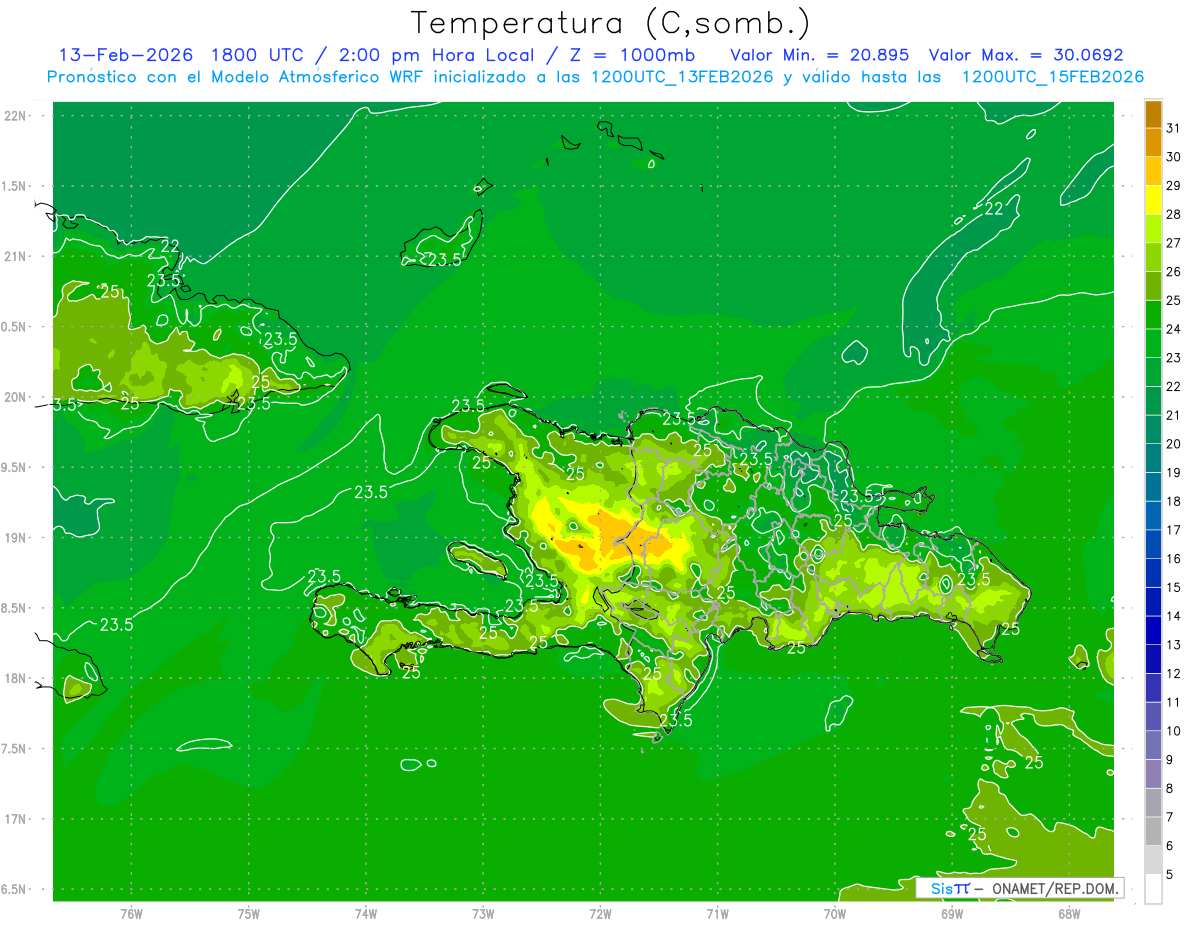1200x927 pixels.
Task: Click the lime legend swatch between 27 and 28
Action: 1153,228
